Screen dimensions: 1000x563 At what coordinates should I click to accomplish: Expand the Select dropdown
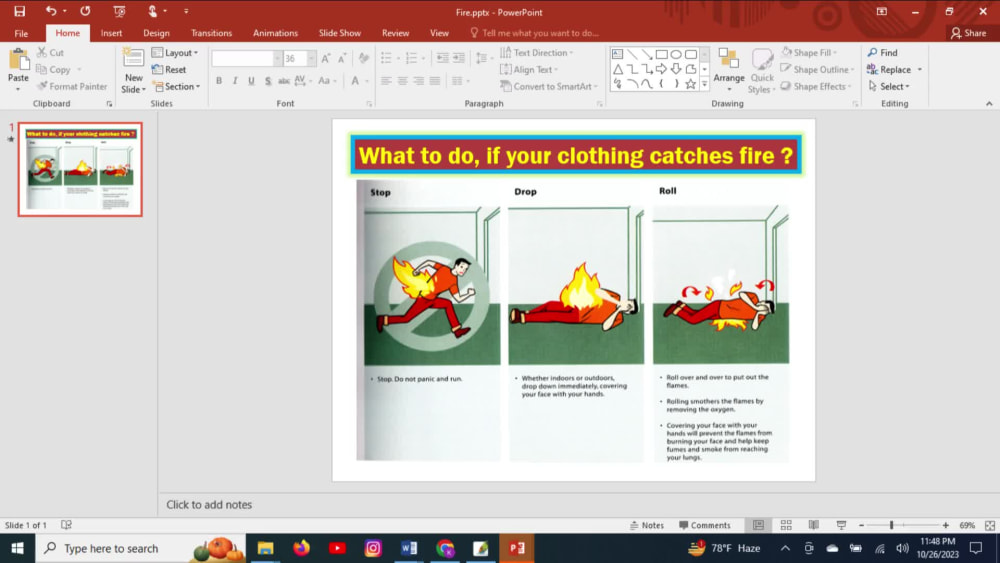[x=889, y=86]
